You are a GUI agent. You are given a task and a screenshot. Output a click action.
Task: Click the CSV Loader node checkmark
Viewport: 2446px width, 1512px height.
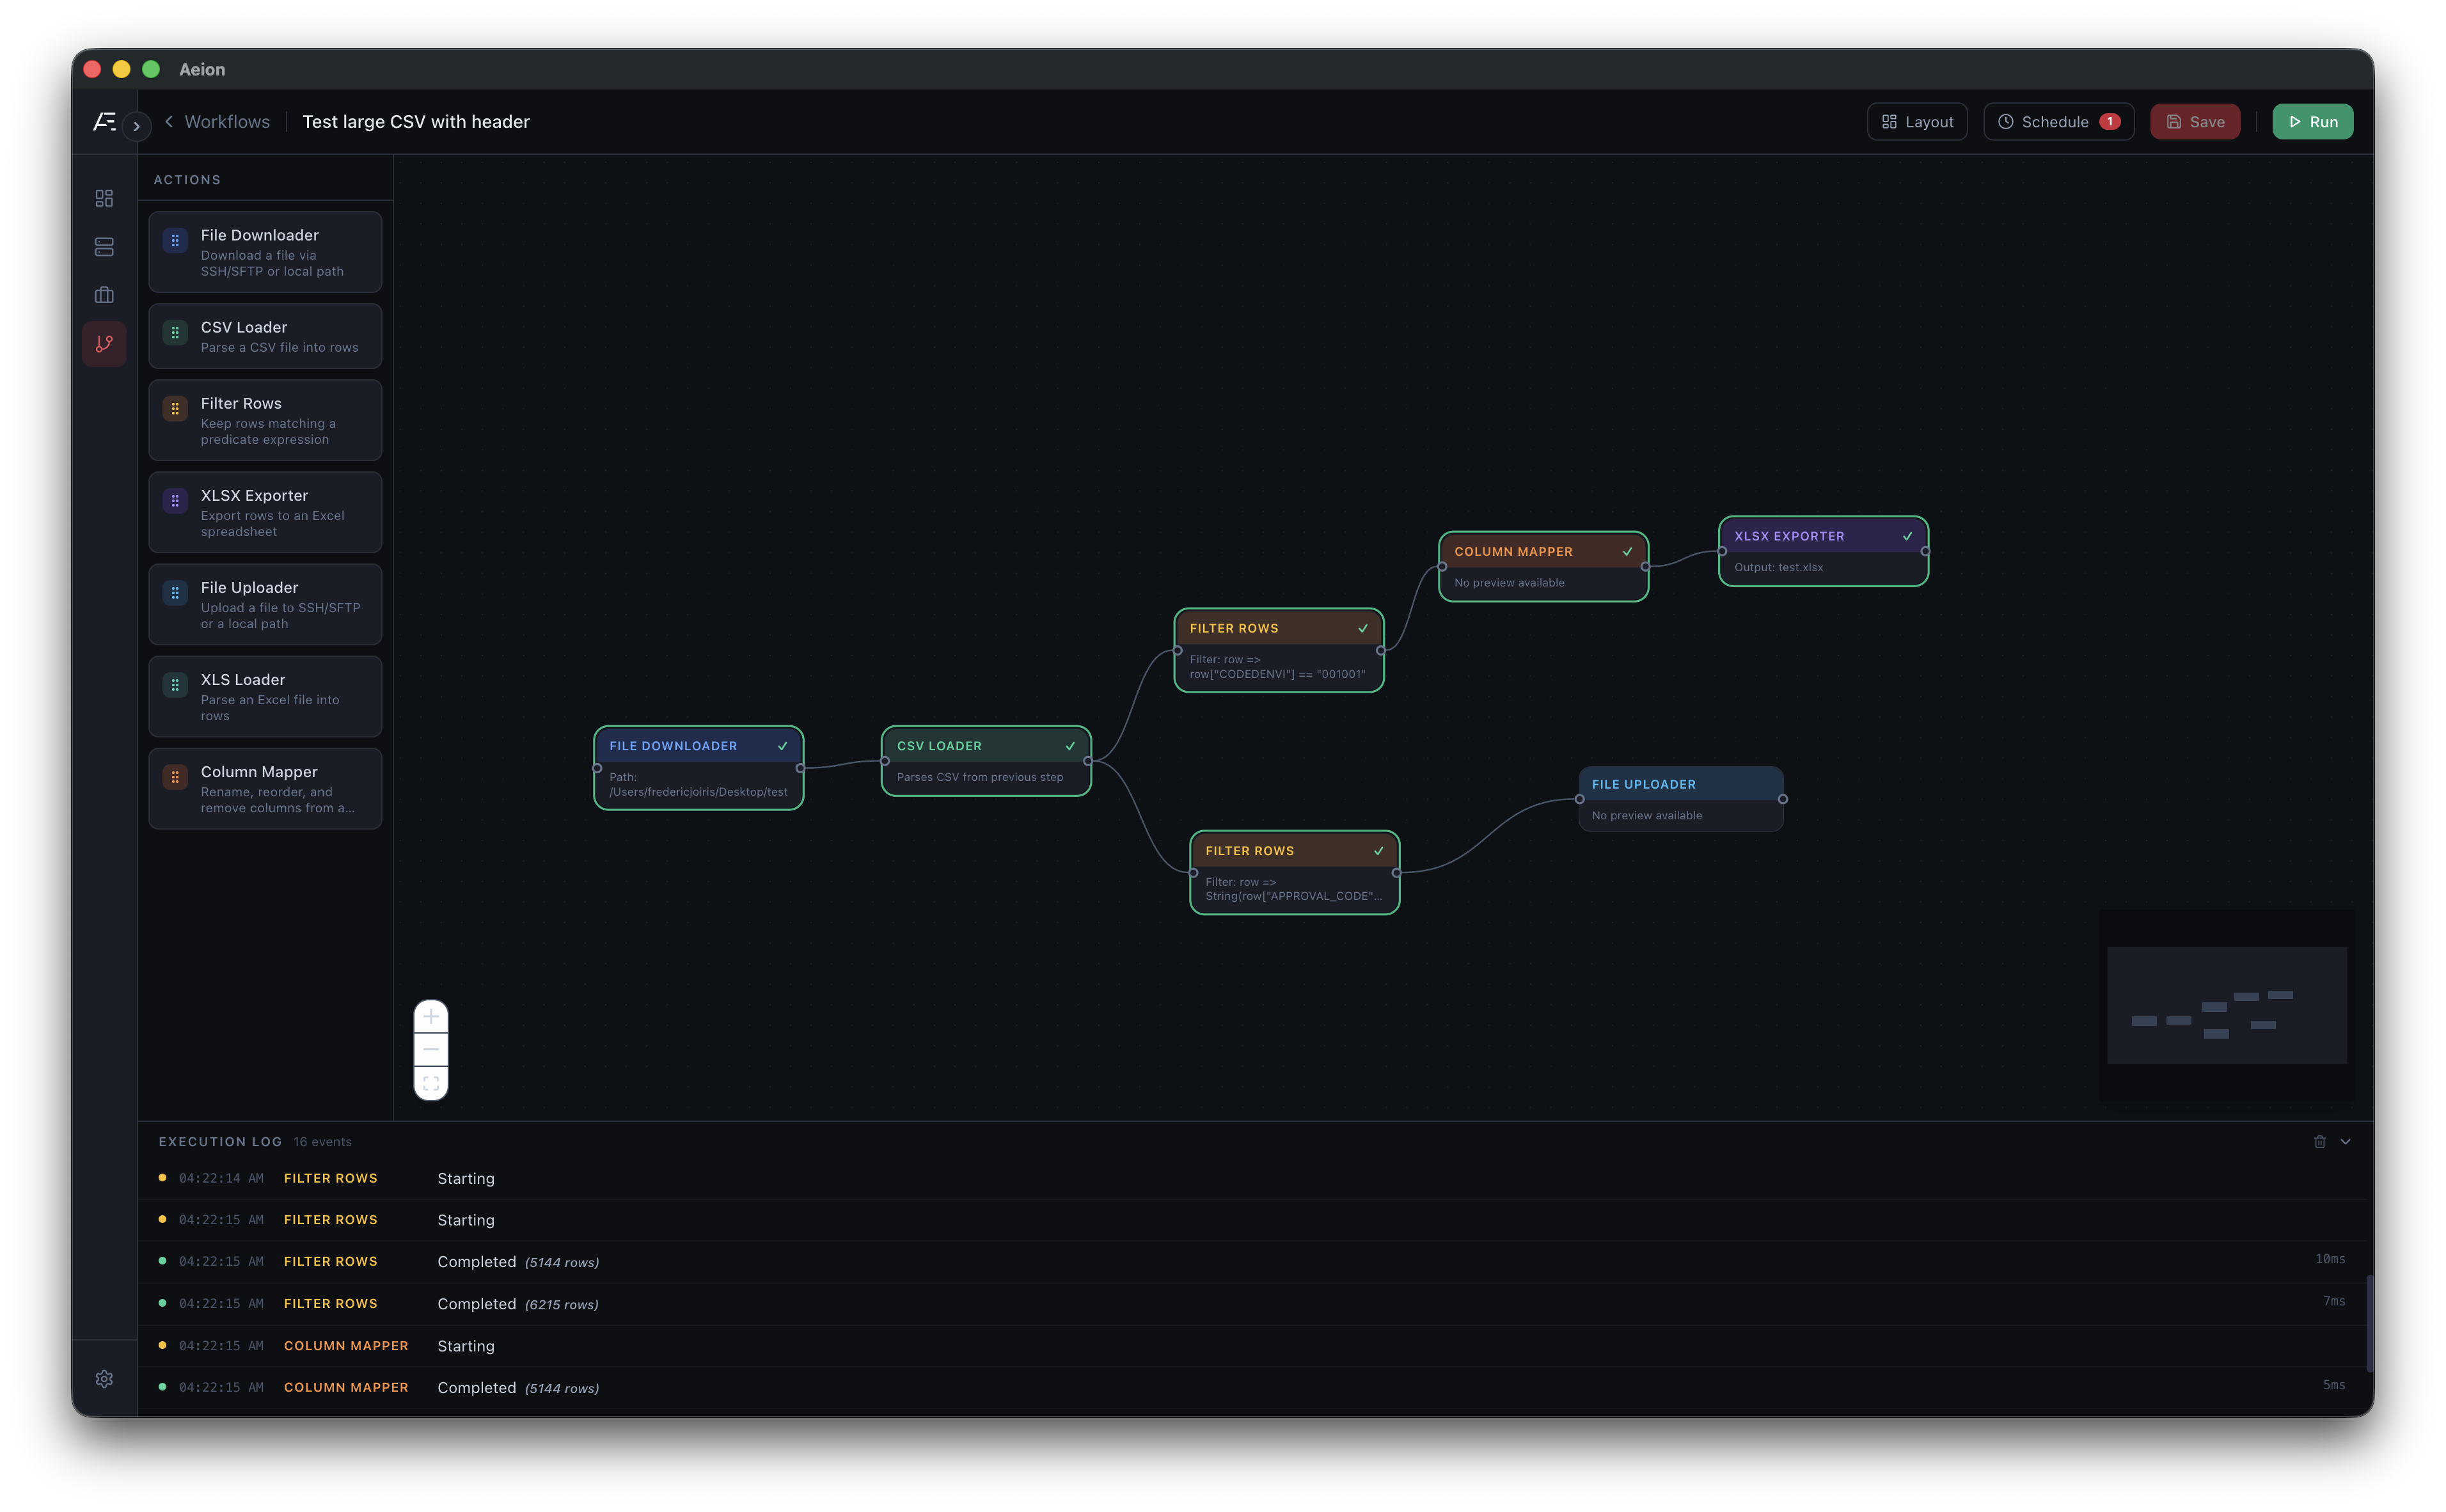click(x=1070, y=745)
